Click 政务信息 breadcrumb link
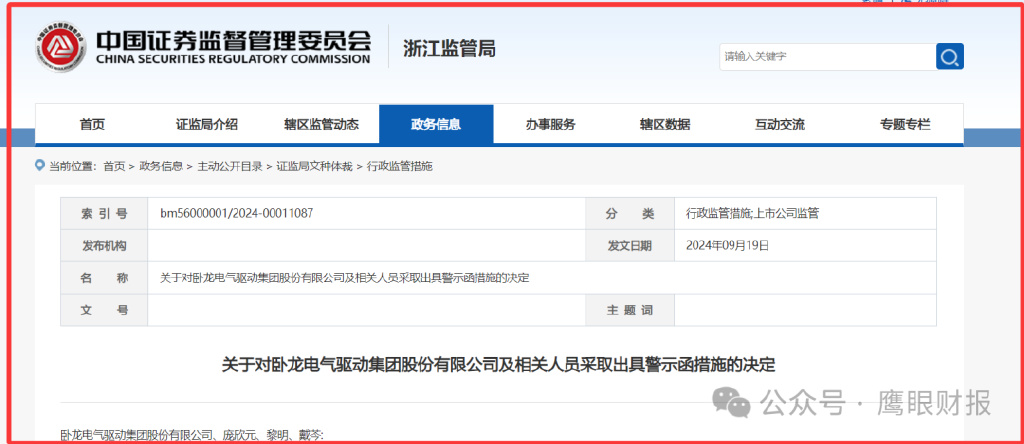 pos(161,166)
